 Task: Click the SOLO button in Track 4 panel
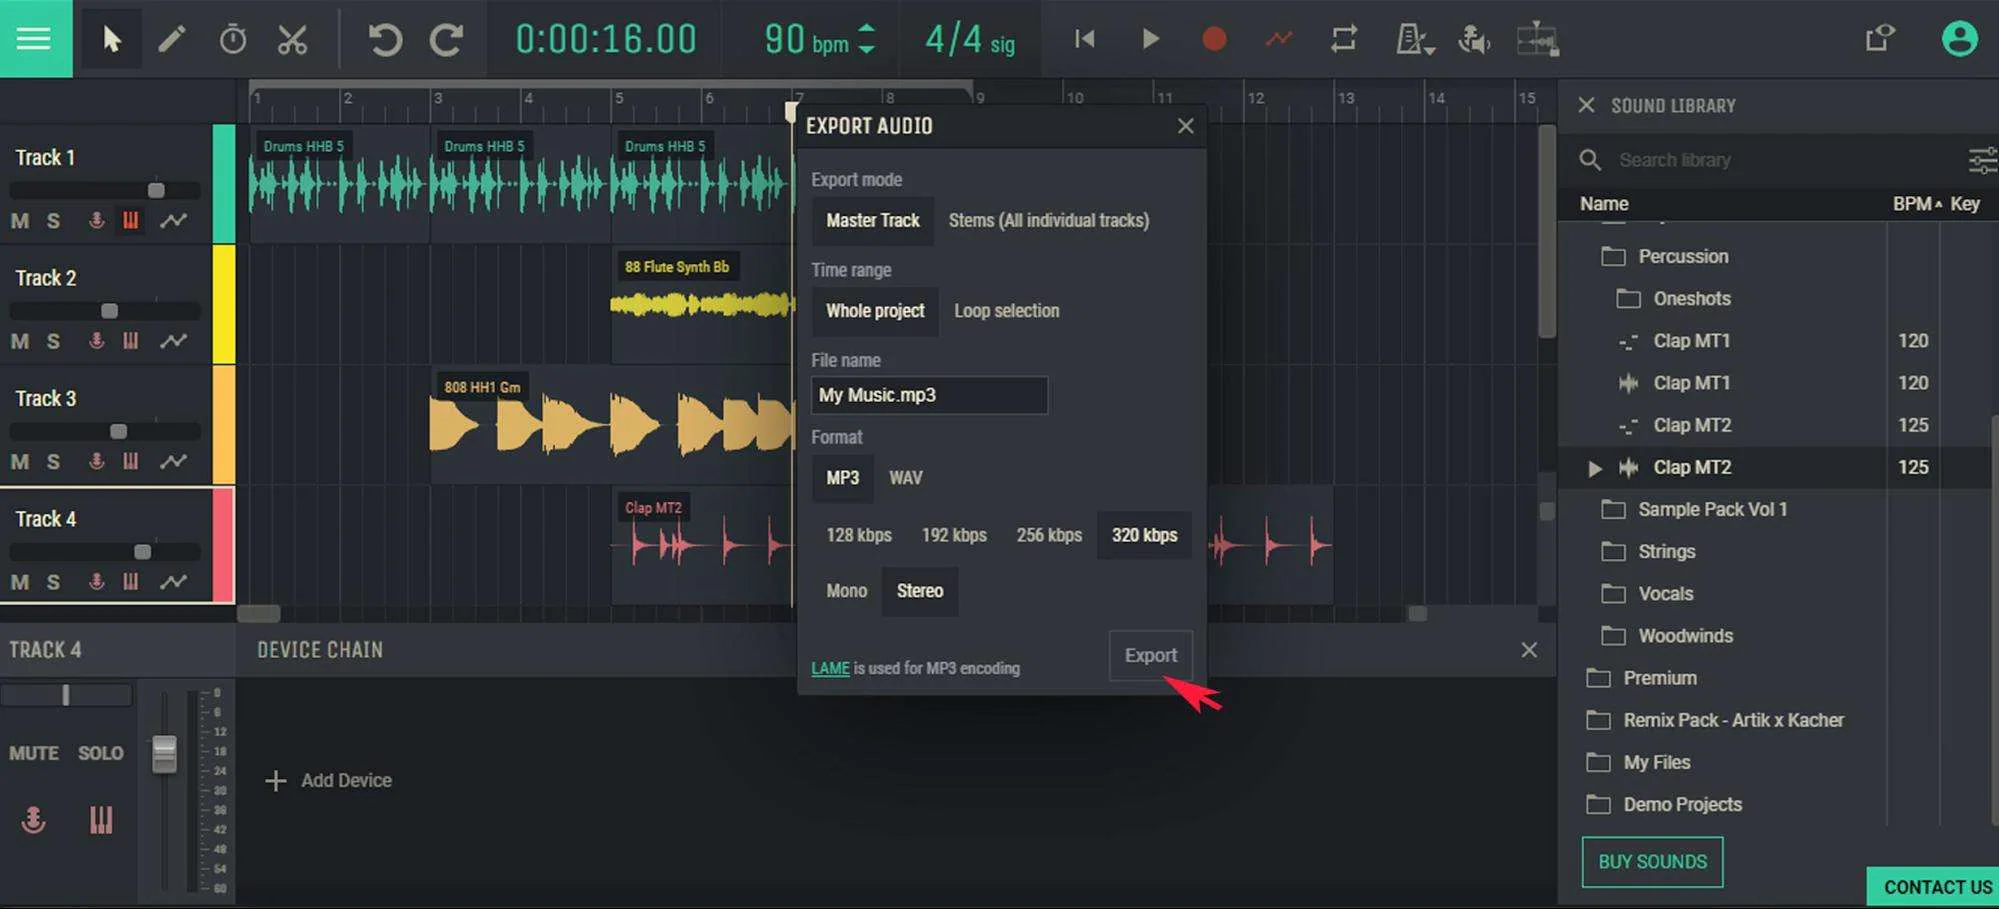click(x=101, y=753)
